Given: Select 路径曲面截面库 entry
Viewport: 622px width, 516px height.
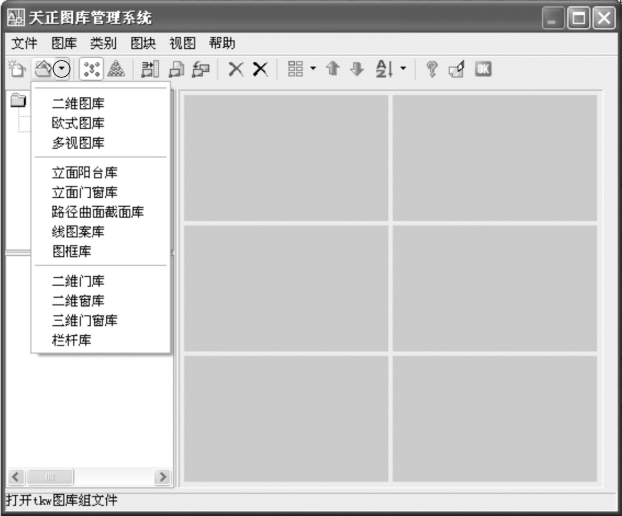Looking at the screenshot, I should coord(101,212).
